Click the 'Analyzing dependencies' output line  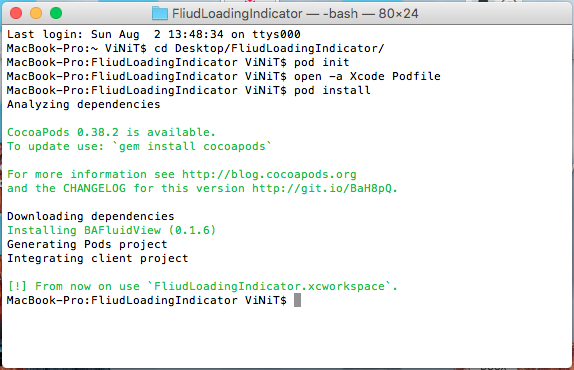click(x=83, y=105)
